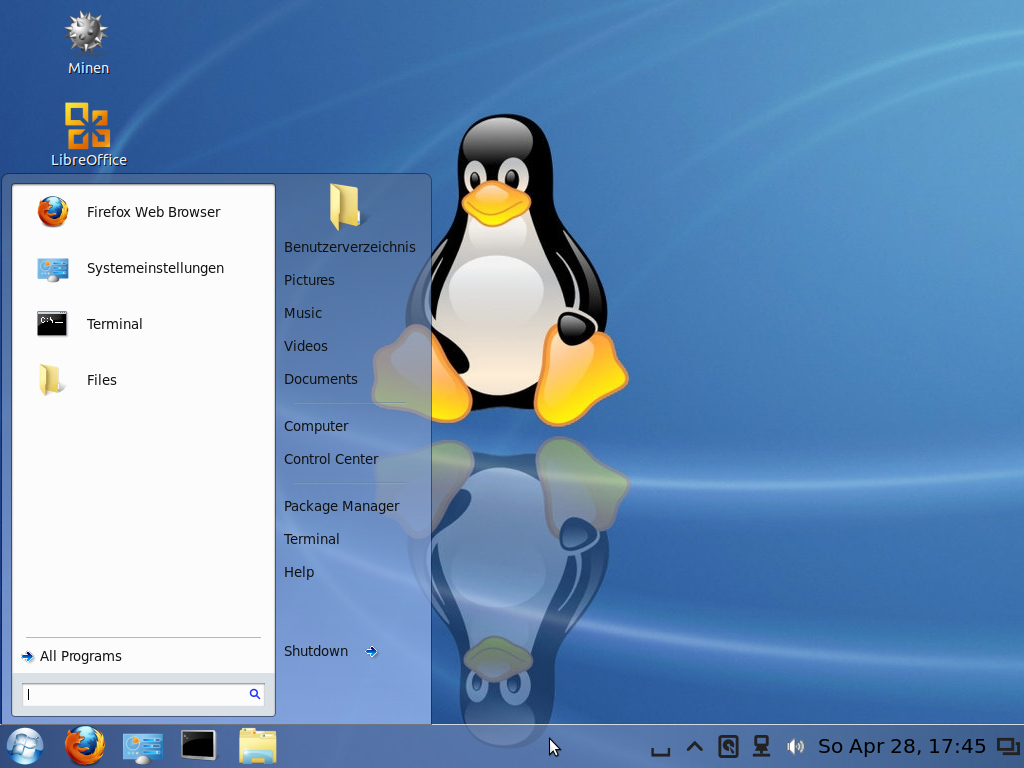Open the file manager icon on the taskbar

click(257, 746)
